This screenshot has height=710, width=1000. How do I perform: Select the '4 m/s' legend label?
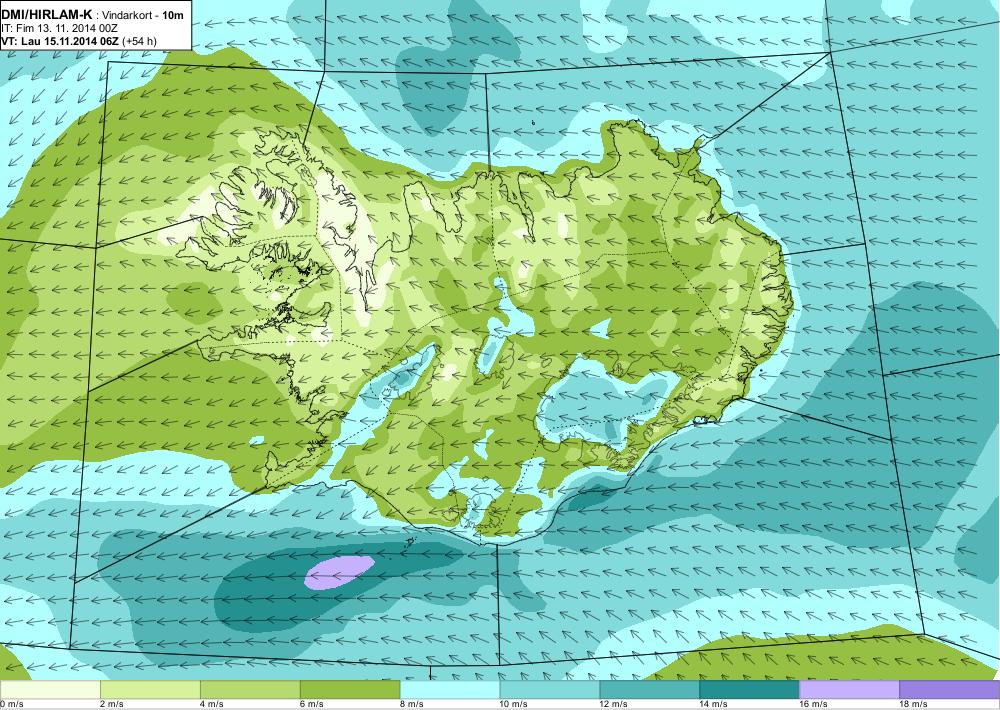pyautogui.click(x=212, y=704)
